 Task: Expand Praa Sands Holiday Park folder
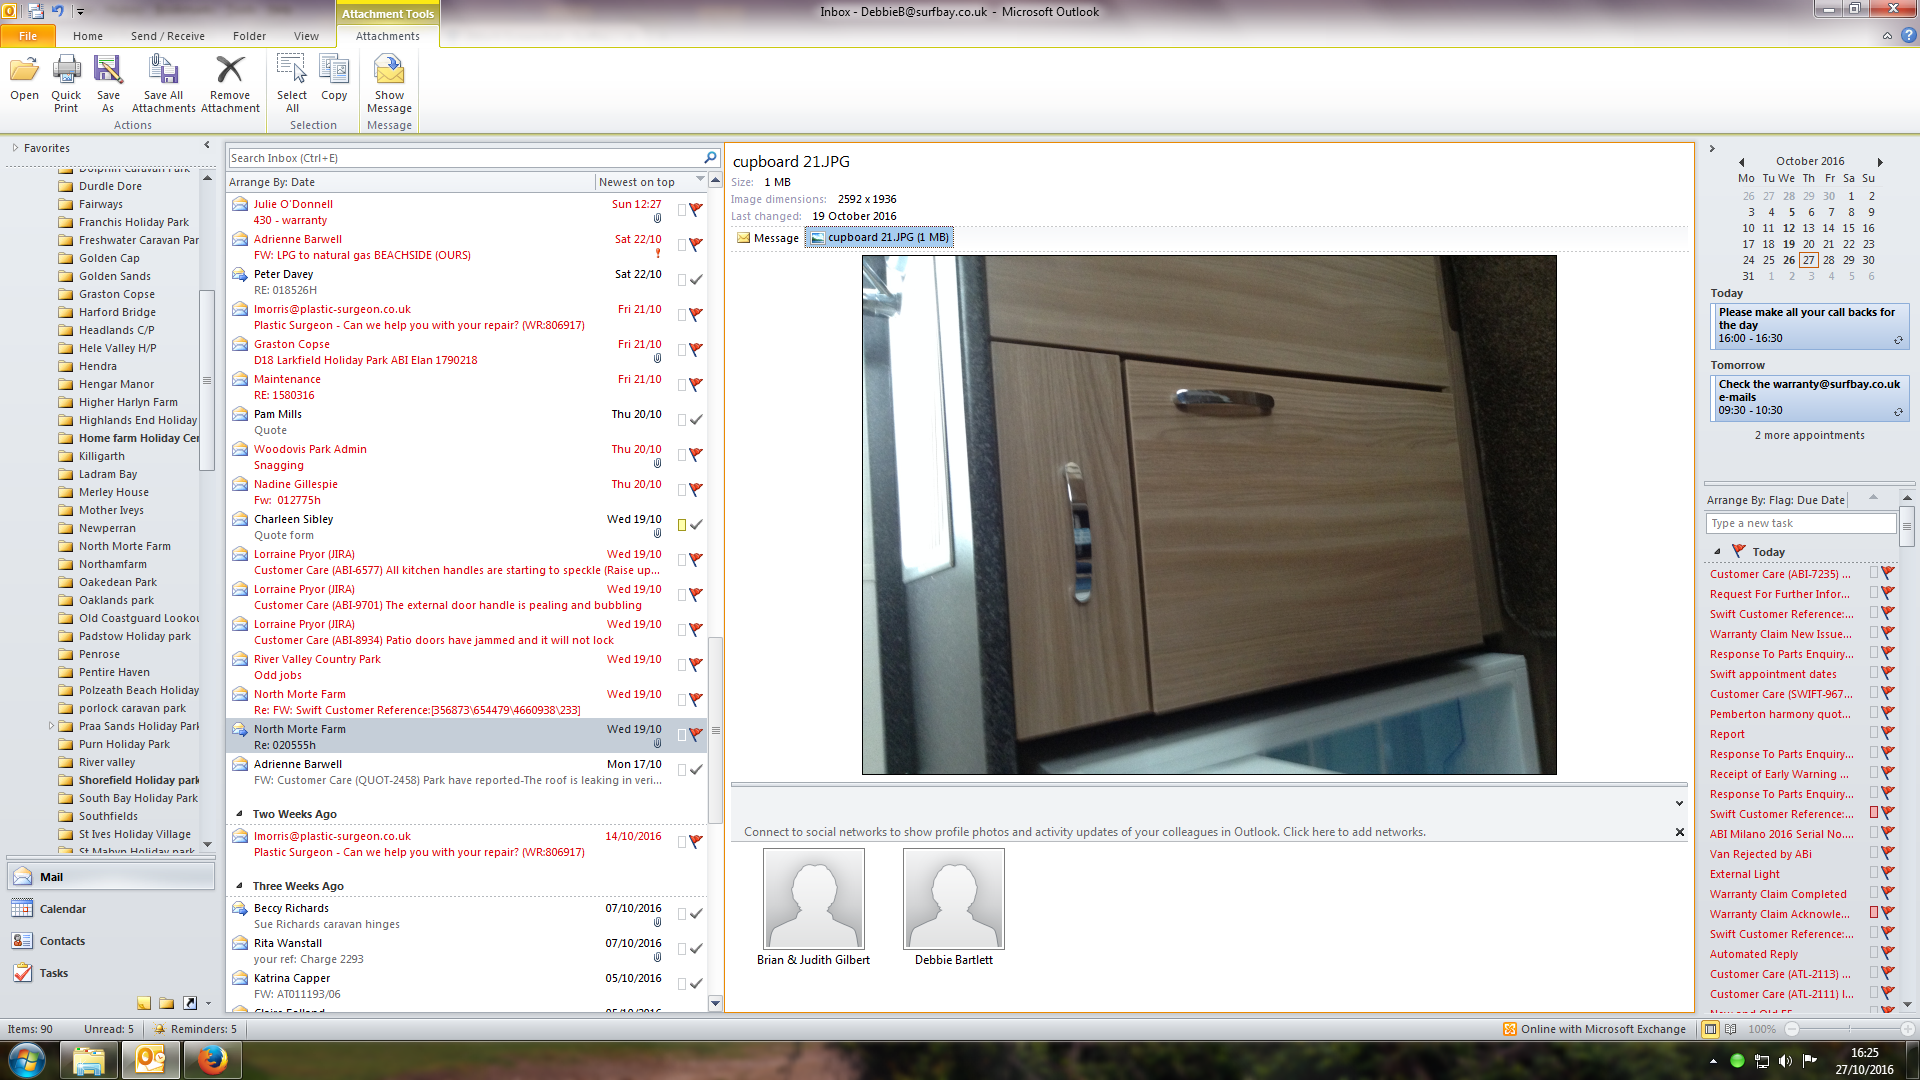(x=51, y=726)
